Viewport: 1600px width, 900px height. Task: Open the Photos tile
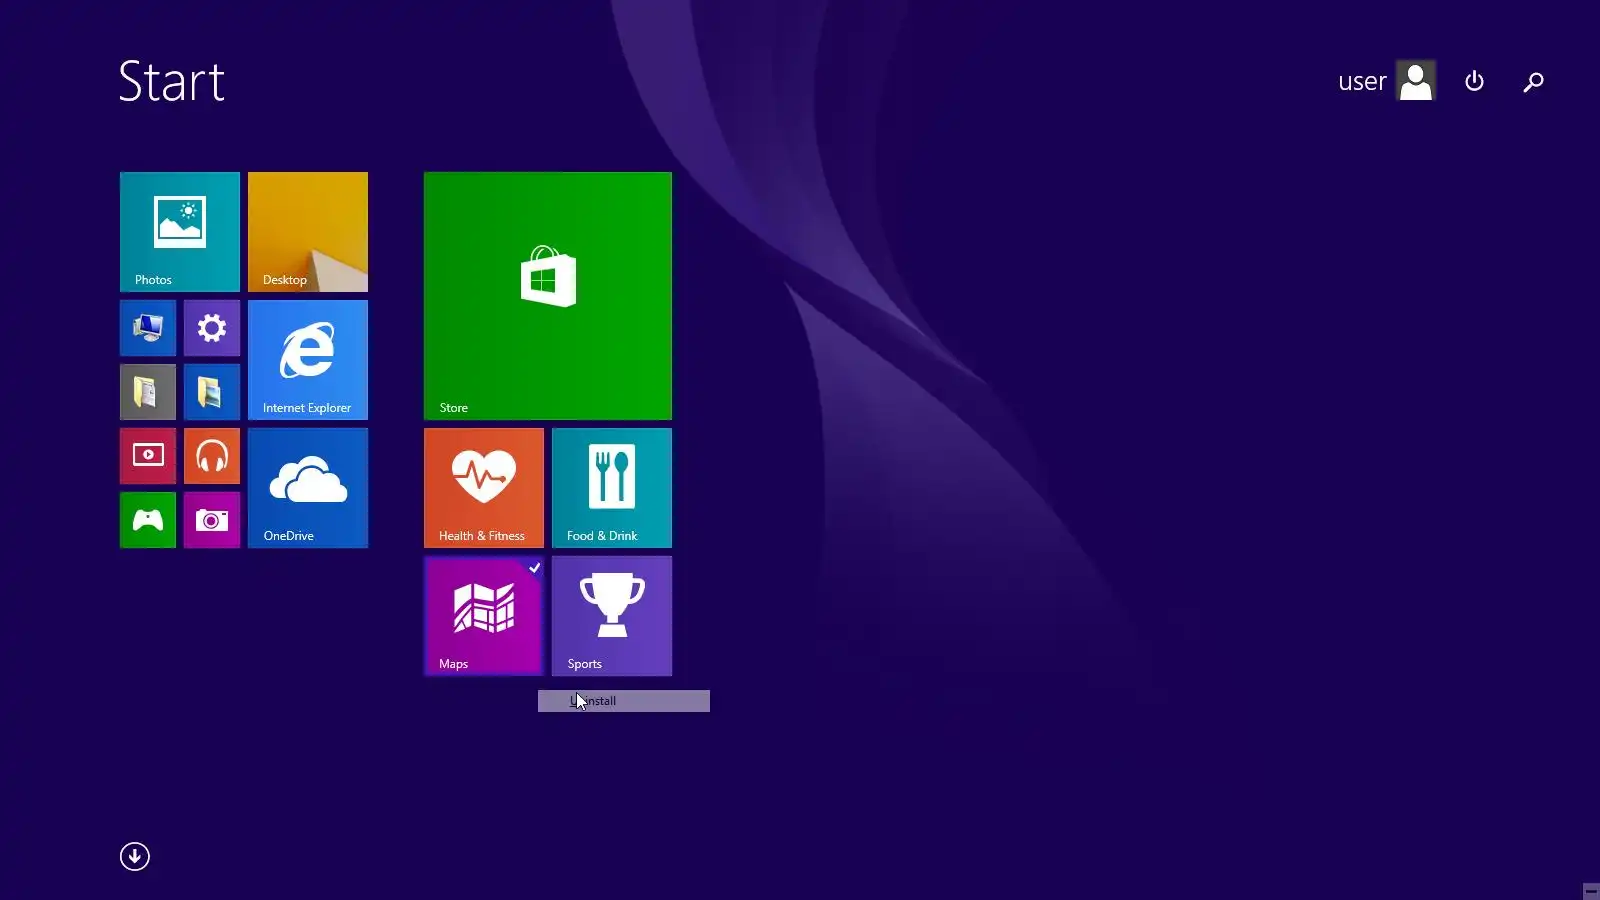tap(180, 232)
